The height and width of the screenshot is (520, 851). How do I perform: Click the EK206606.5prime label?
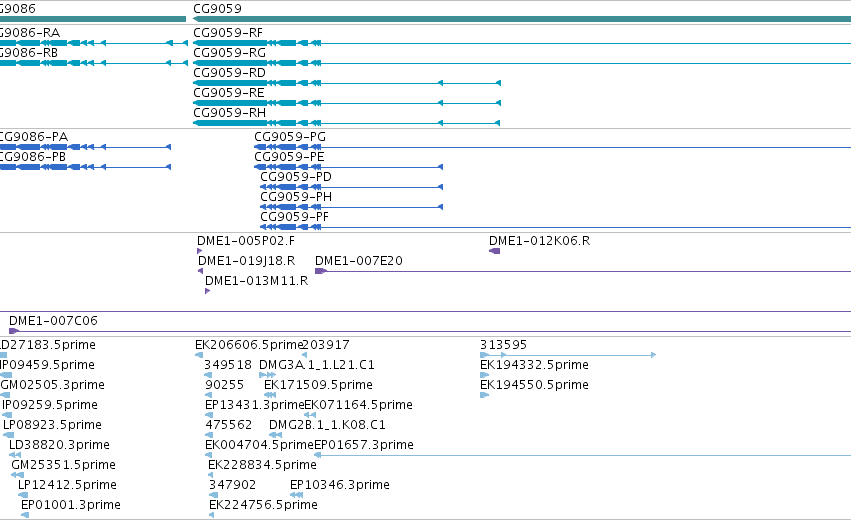pyautogui.click(x=248, y=345)
